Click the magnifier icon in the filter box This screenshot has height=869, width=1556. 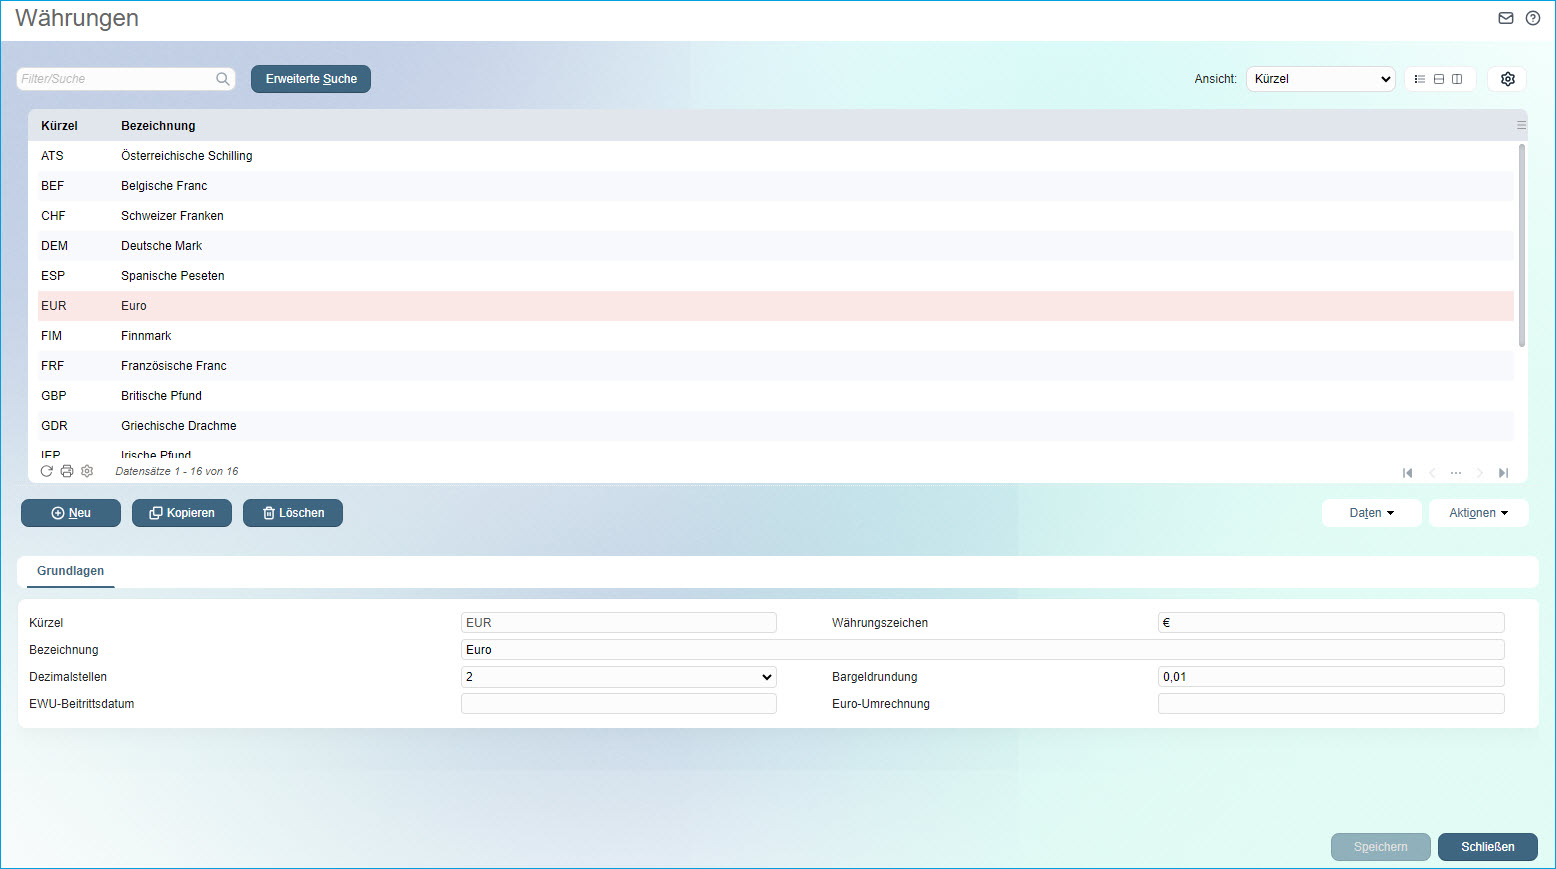pyautogui.click(x=223, y=79)
